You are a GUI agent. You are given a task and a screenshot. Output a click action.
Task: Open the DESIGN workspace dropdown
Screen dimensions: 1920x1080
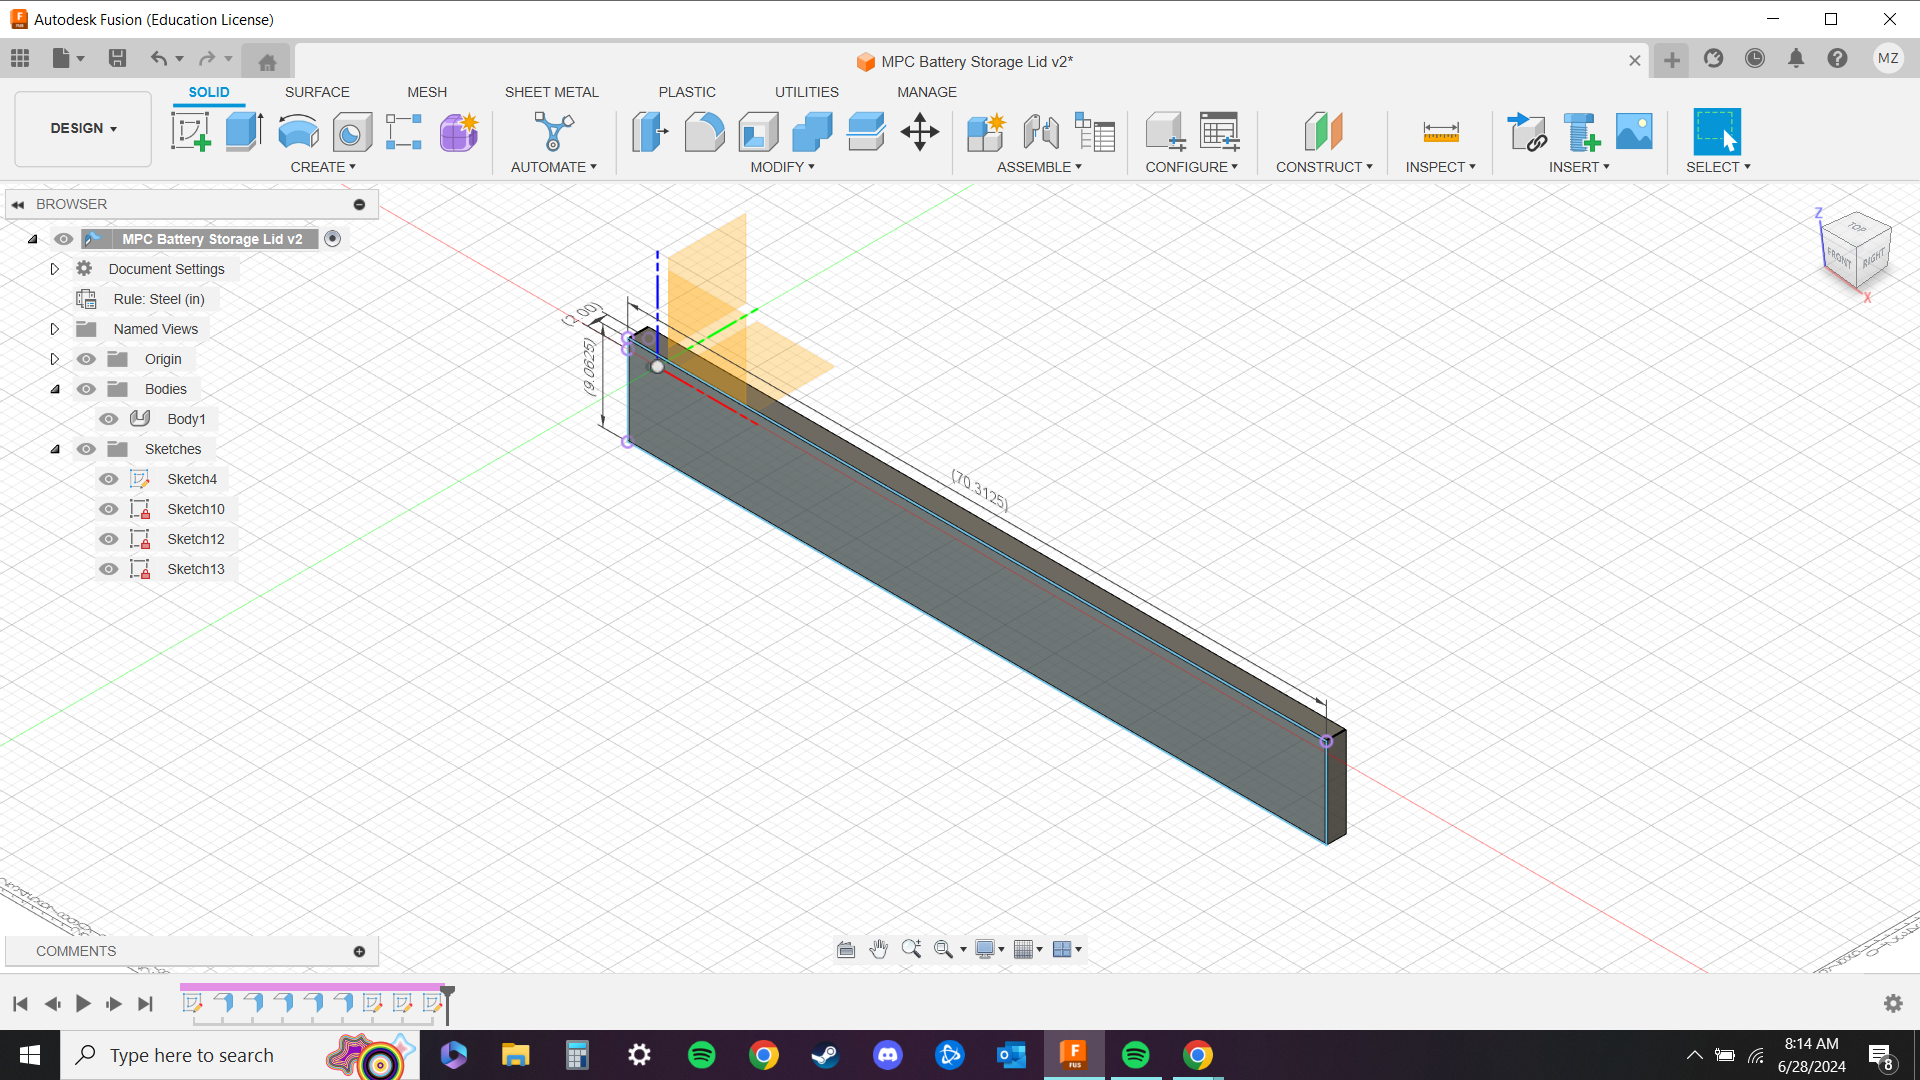click(83, 129)
